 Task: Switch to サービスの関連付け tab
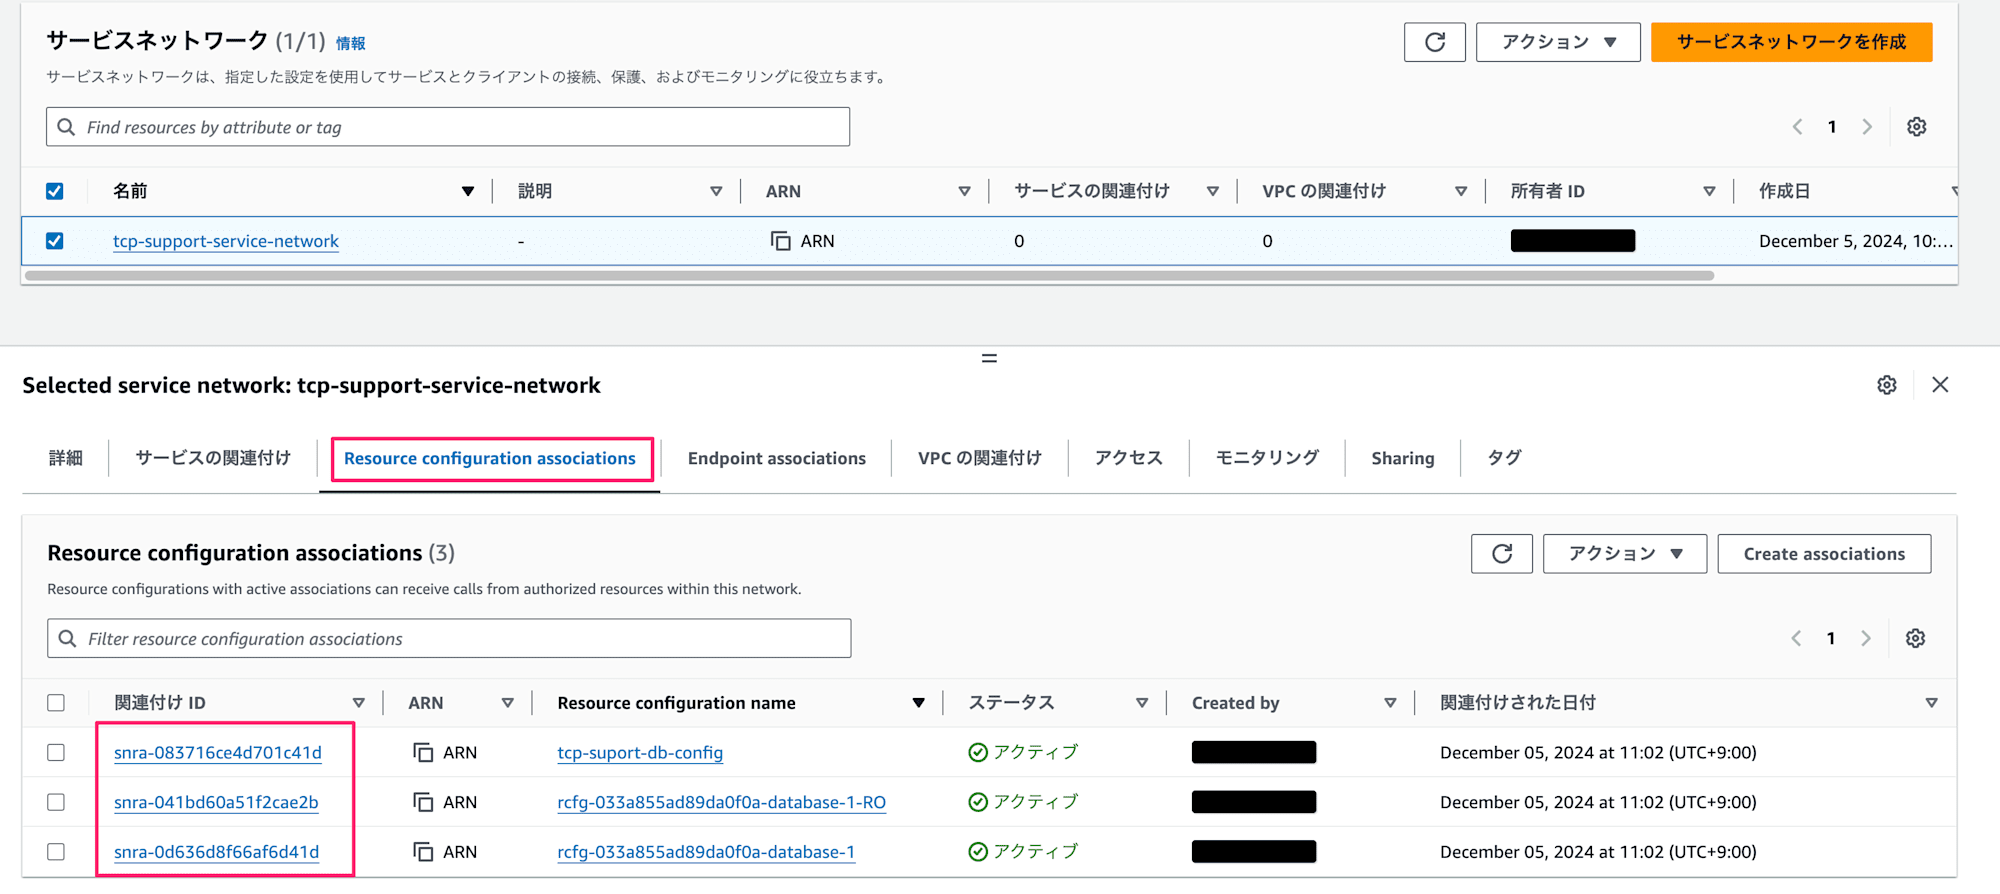213,458
